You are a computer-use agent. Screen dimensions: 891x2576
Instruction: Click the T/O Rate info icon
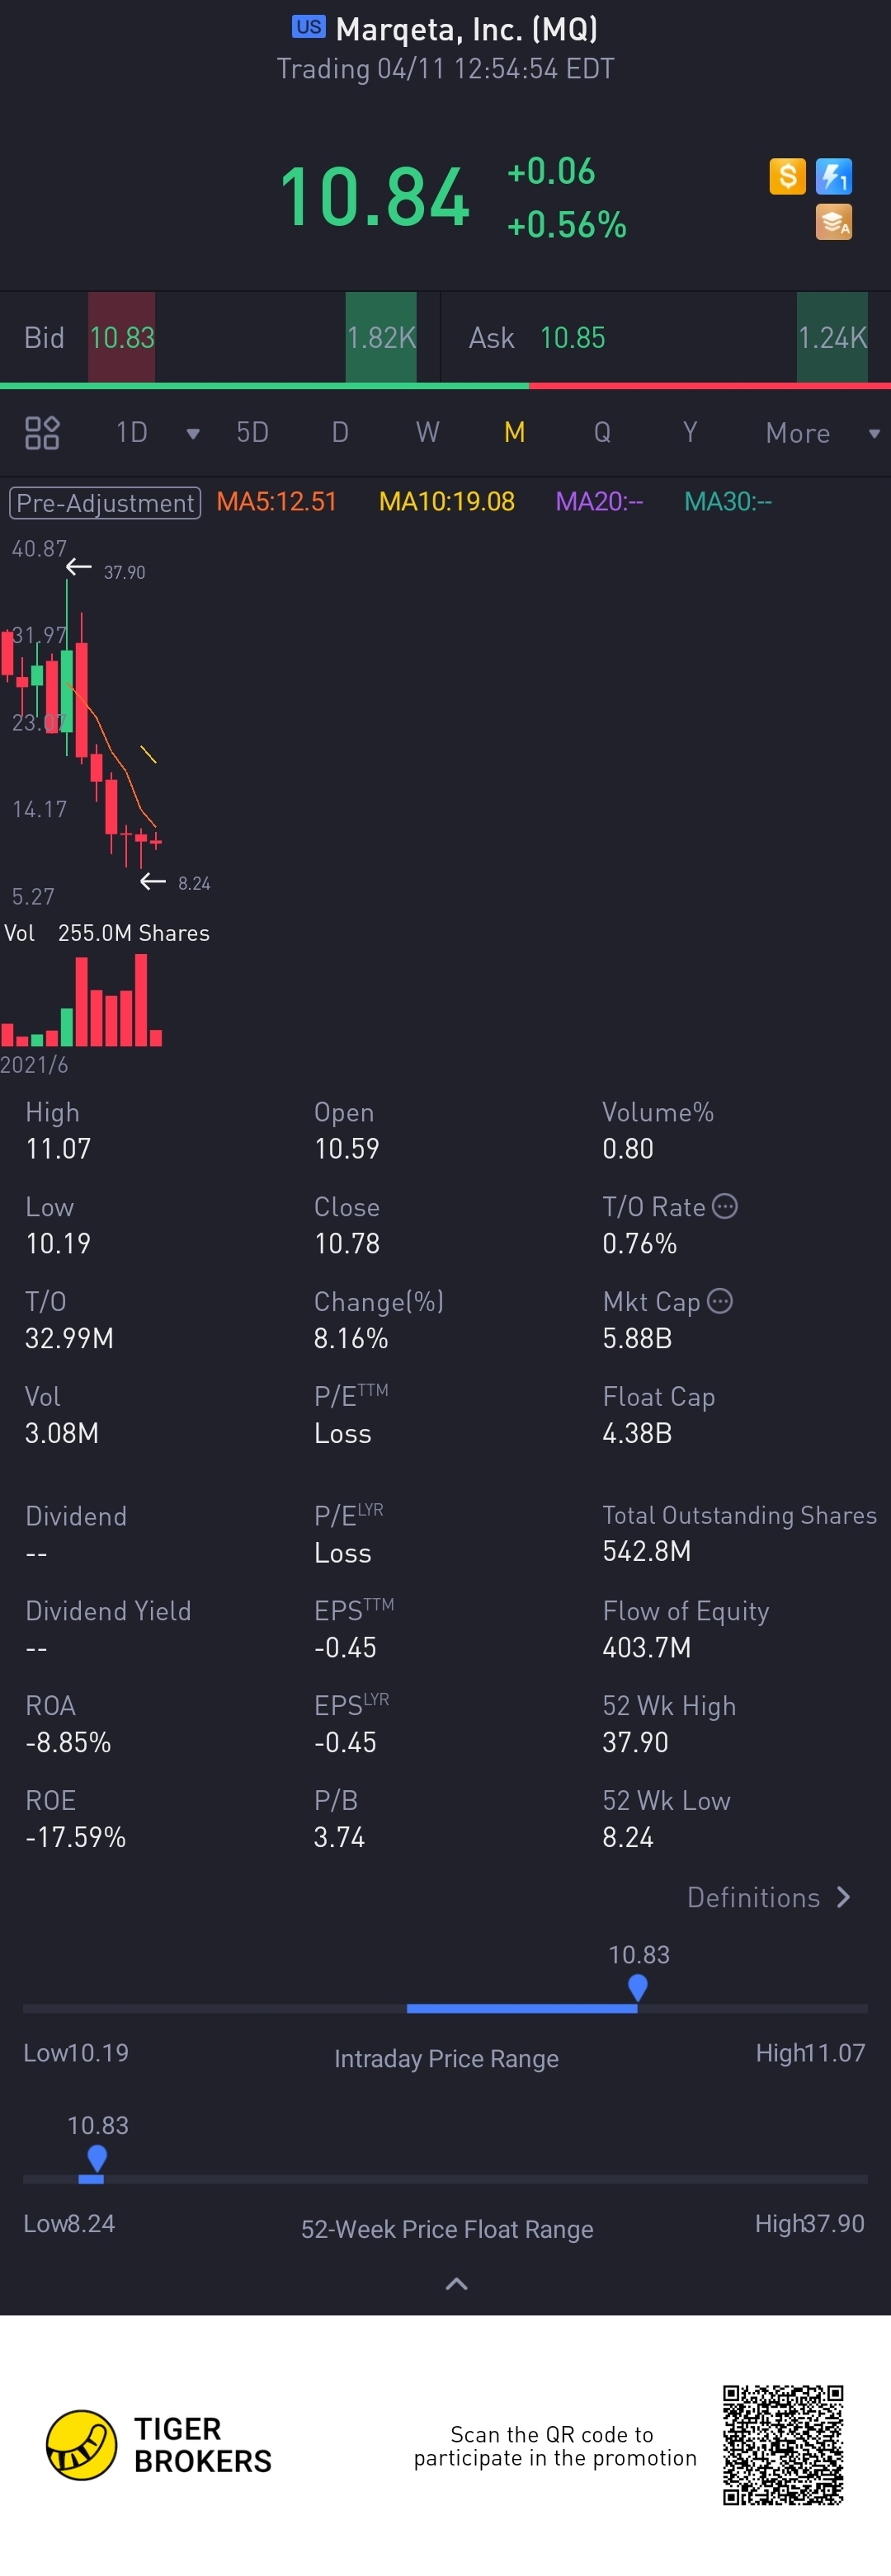click(725, 1206)
